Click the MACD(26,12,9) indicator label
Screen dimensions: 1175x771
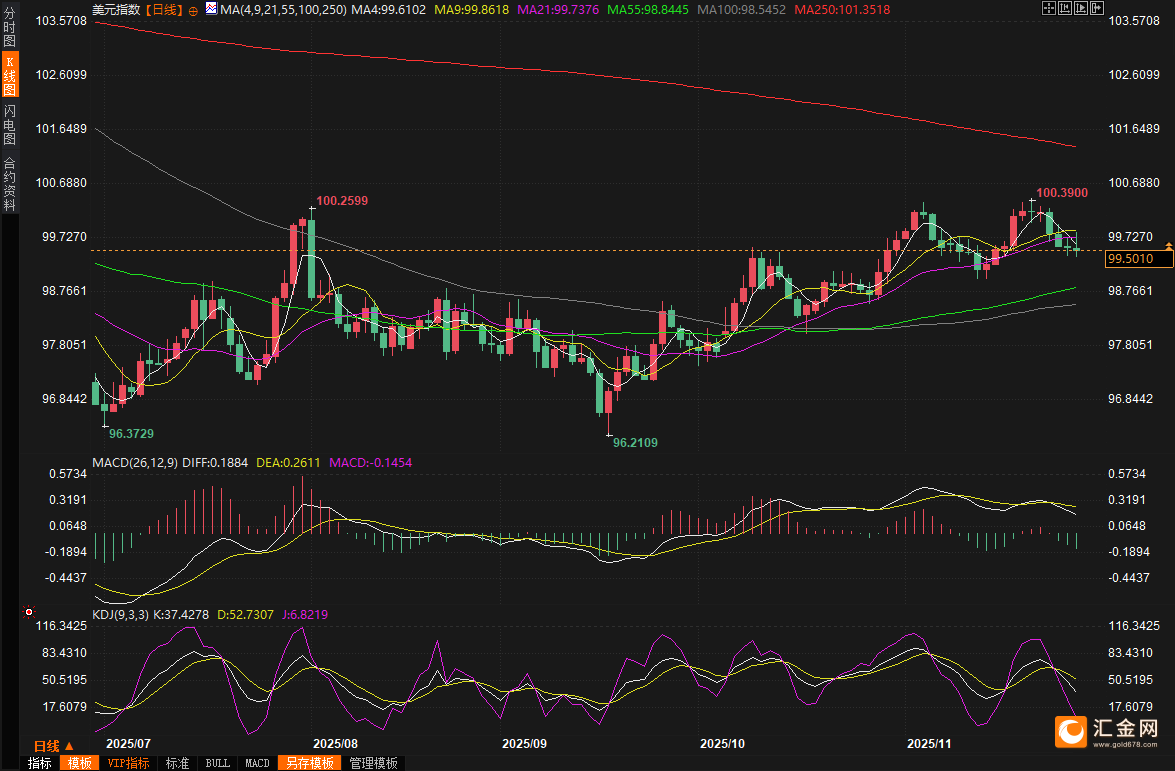[x=135, y=462]
